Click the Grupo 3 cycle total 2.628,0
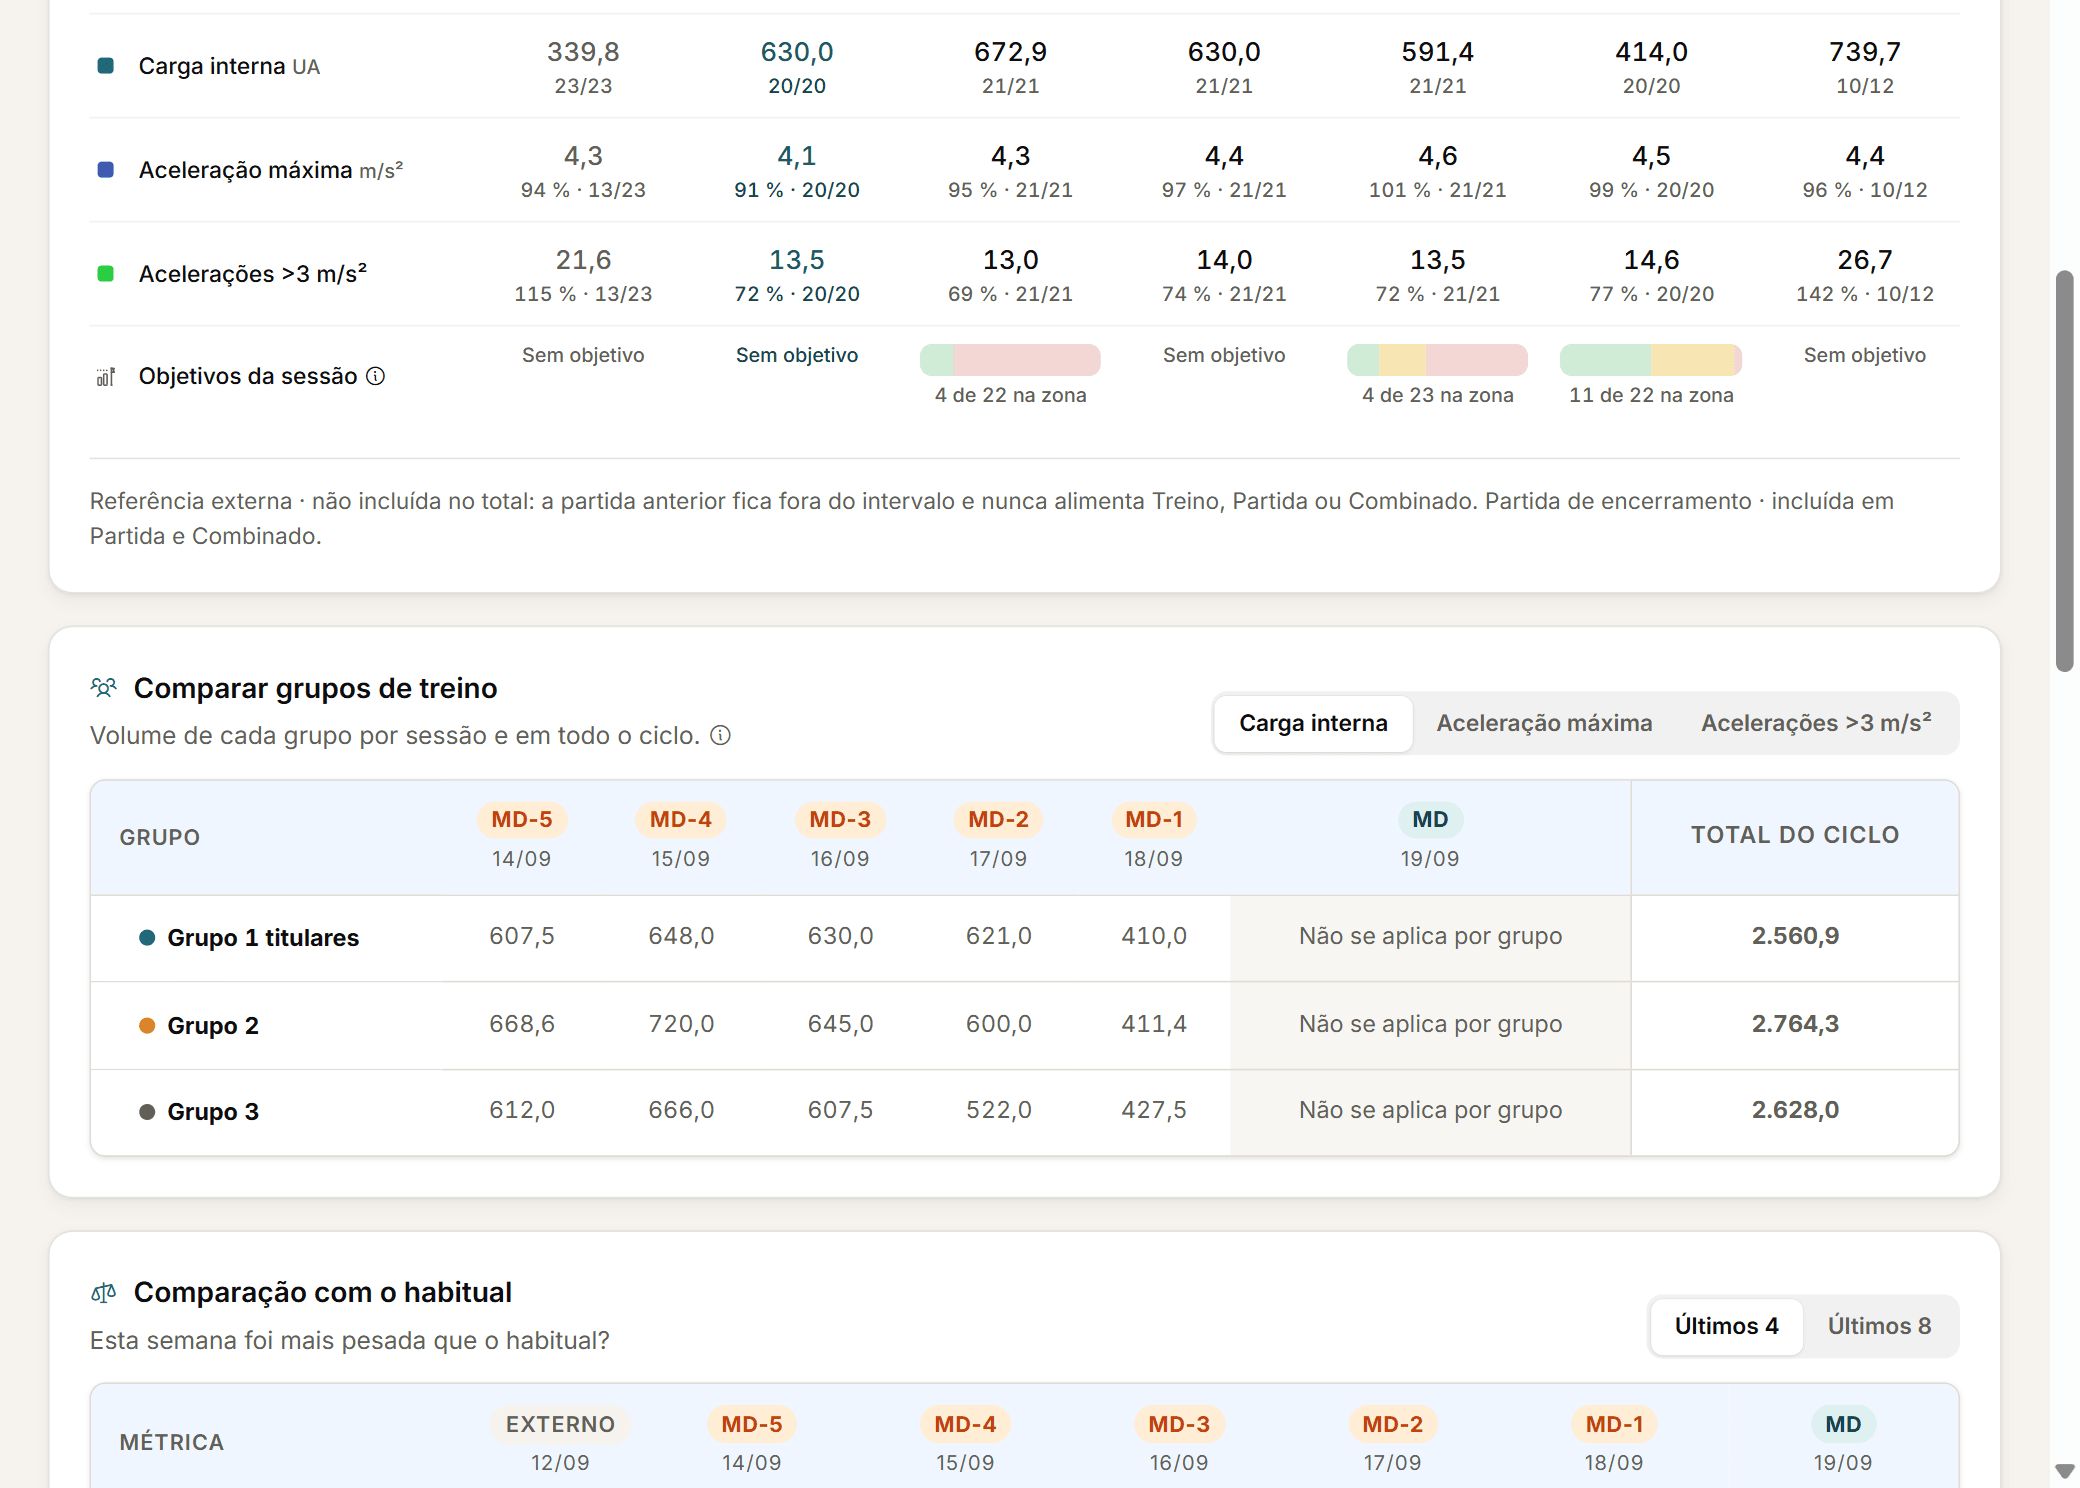2080x1488 pixels. tap(1795, 1110)
